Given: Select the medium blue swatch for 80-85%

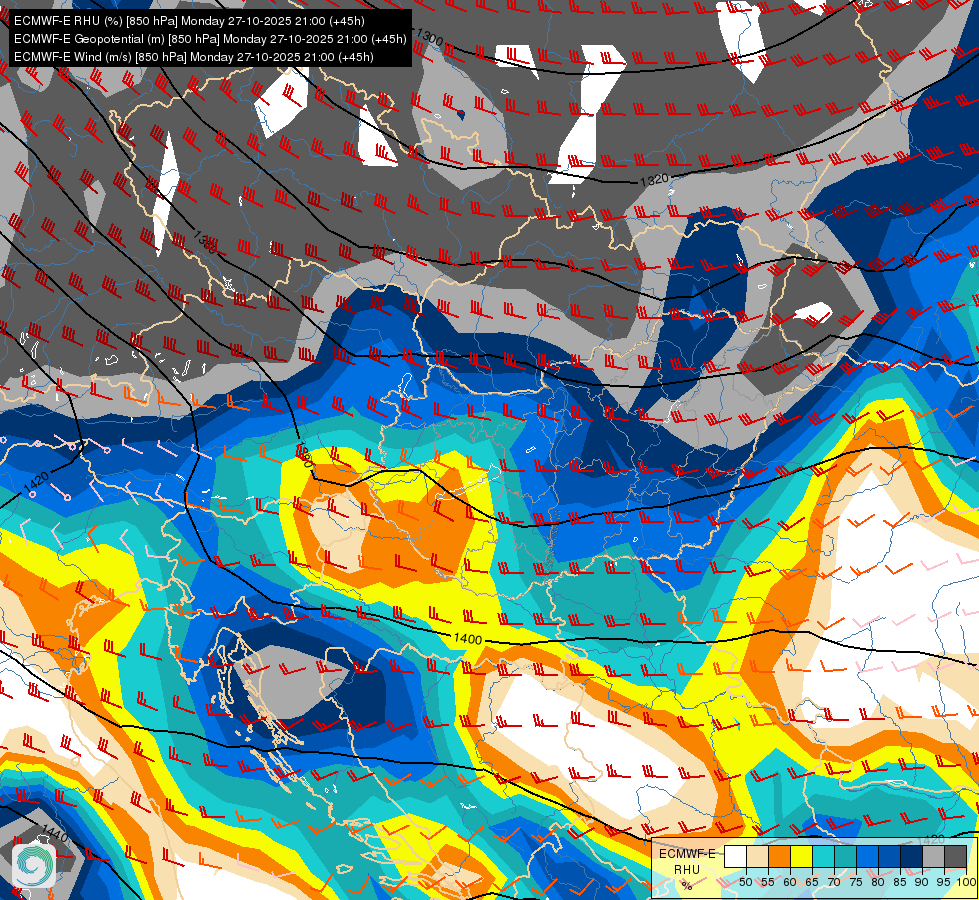Looking at the screenshot, I should tap(890, 856).
